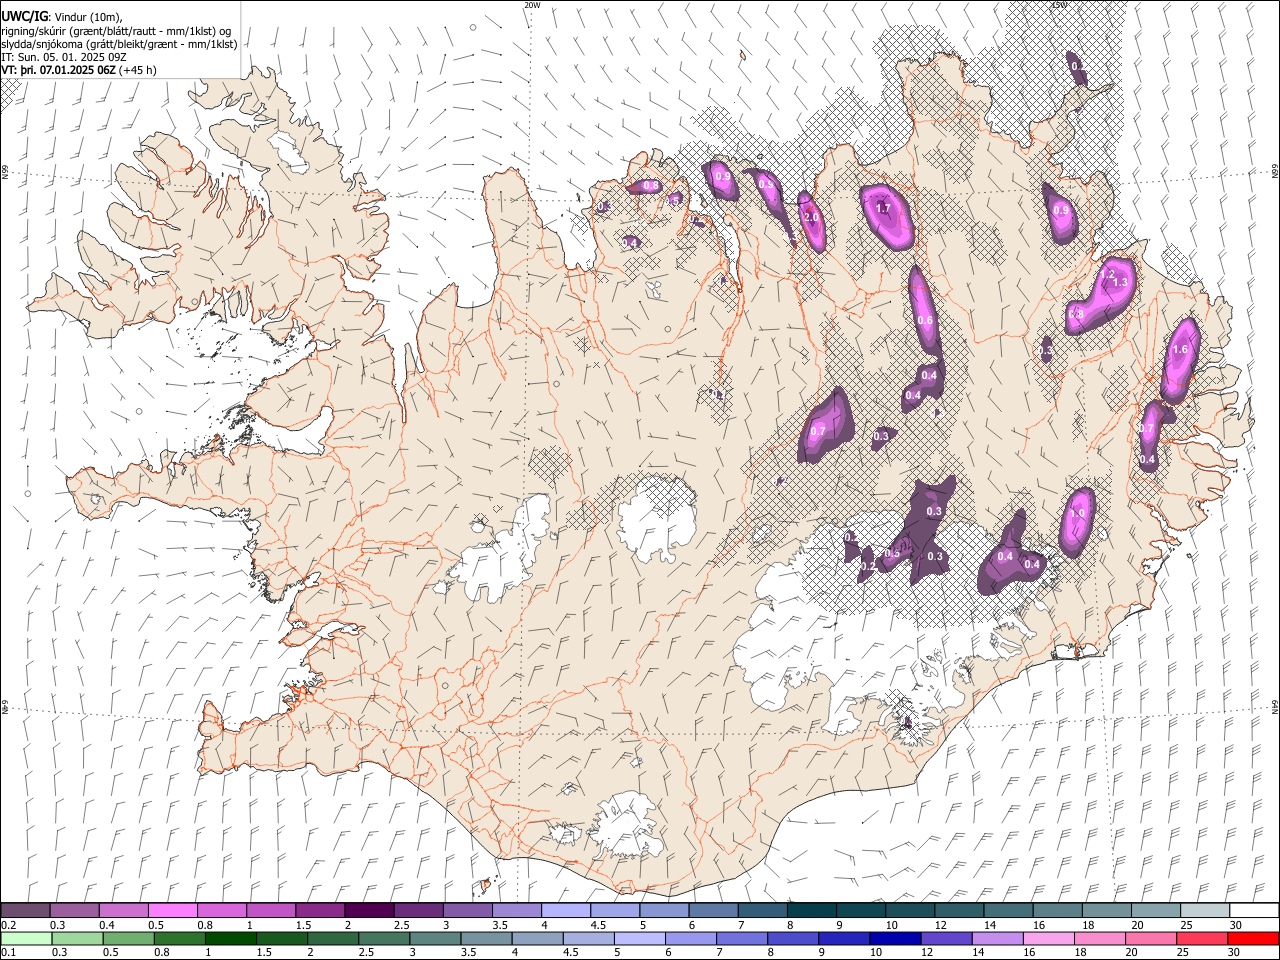Click the 0.4 value under top legend row

coord(107,925)
